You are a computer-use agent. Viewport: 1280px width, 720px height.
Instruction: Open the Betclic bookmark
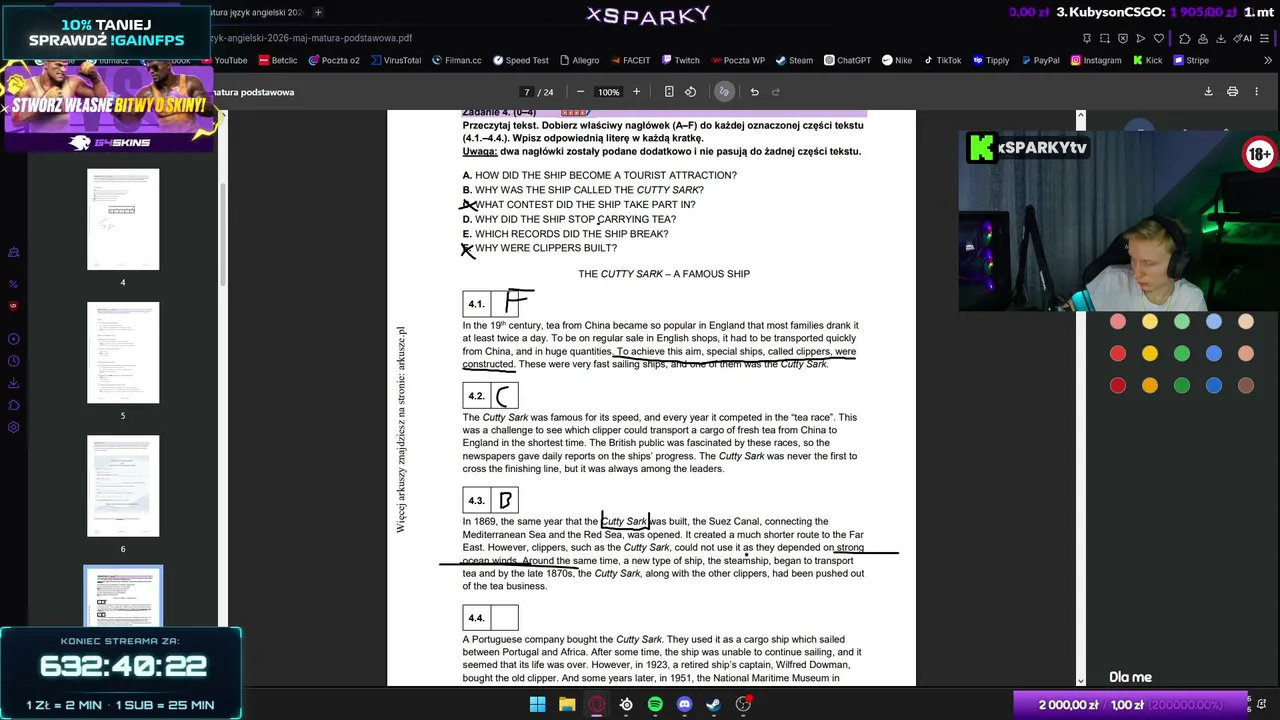click(277, 60)
